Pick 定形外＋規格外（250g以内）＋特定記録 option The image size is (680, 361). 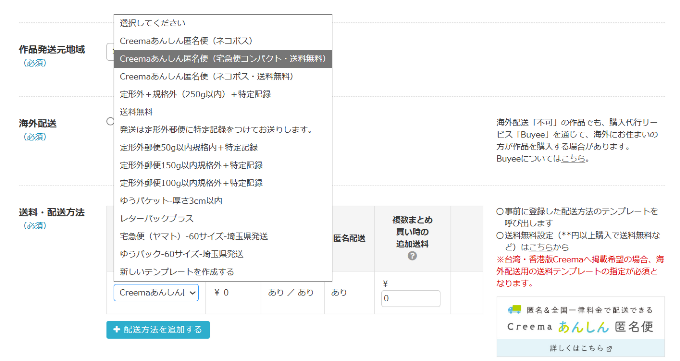pos(223,94)
